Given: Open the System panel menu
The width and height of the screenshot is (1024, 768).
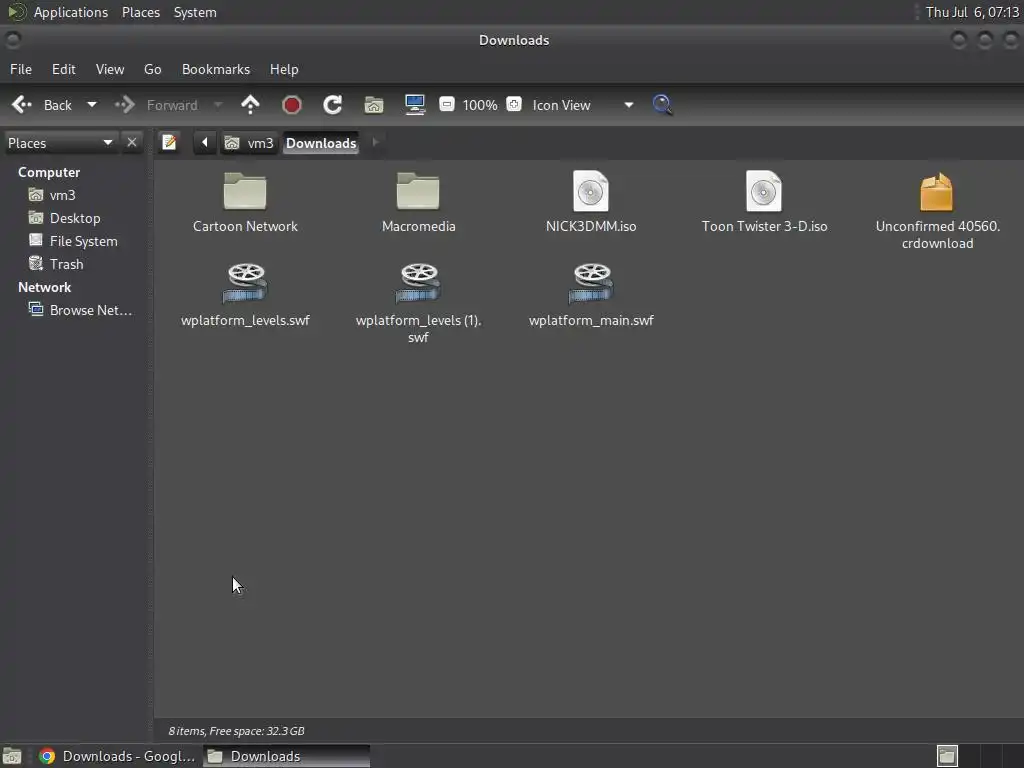Looking at the screenshot, I should [195, 12].
